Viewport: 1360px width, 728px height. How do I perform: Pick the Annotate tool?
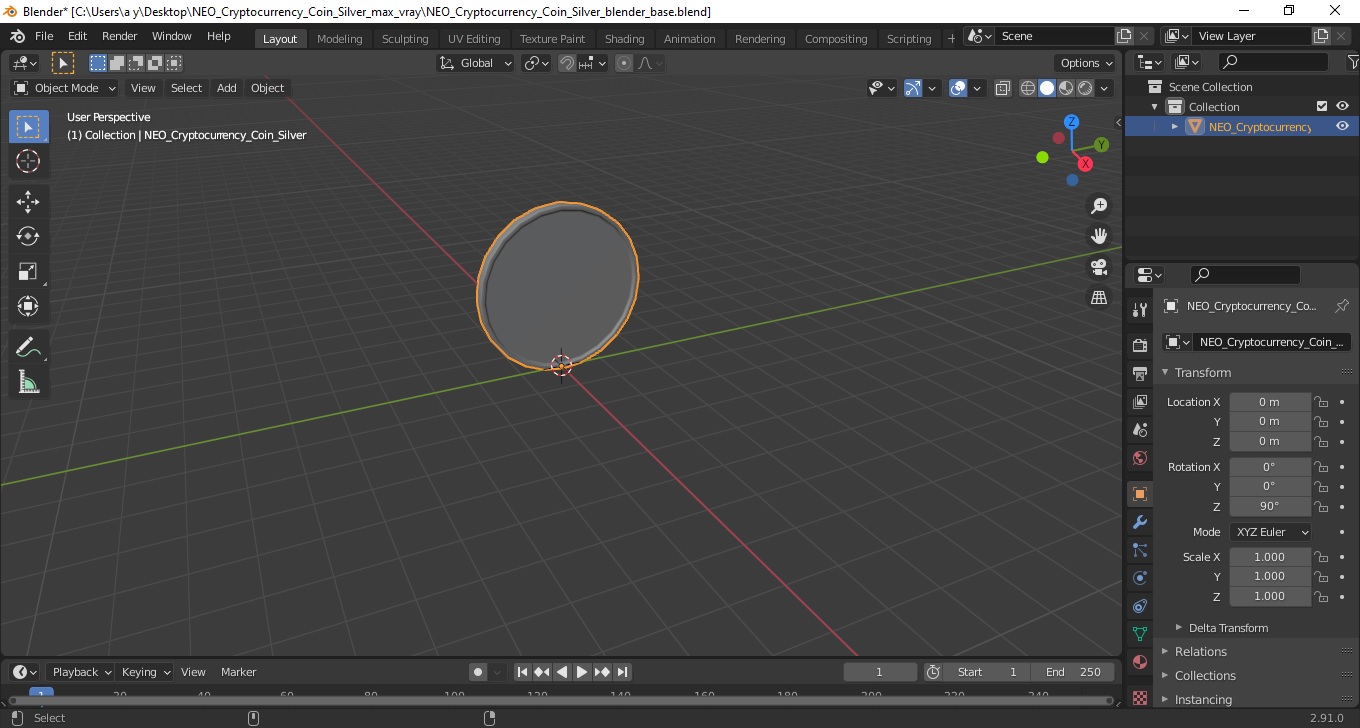coord(28,348)
